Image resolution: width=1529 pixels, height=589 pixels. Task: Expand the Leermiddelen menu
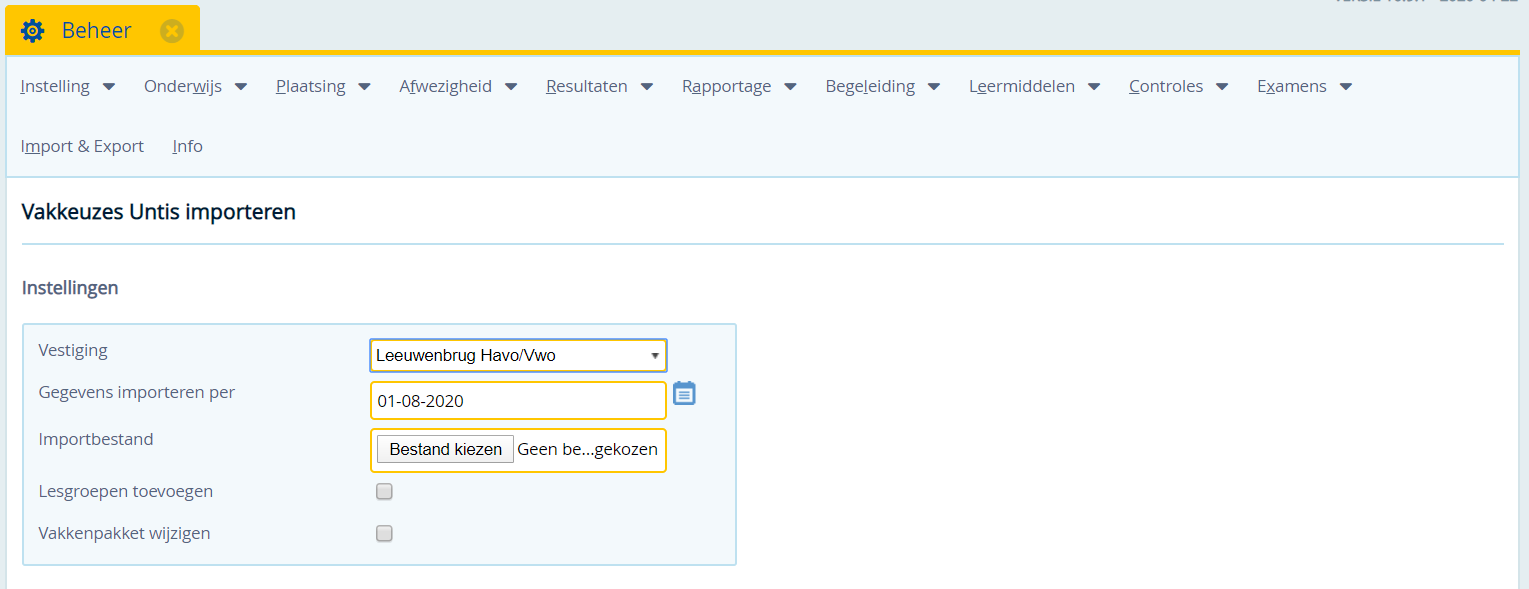[x=1035, y=86]
